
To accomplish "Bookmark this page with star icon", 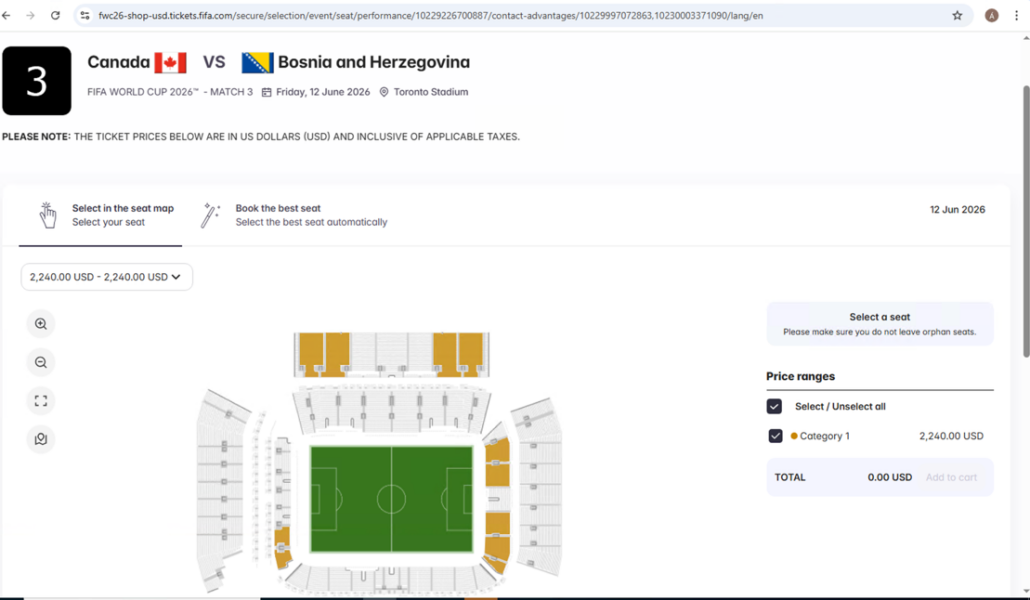I will pyautogui.click(x=957, y=15).
